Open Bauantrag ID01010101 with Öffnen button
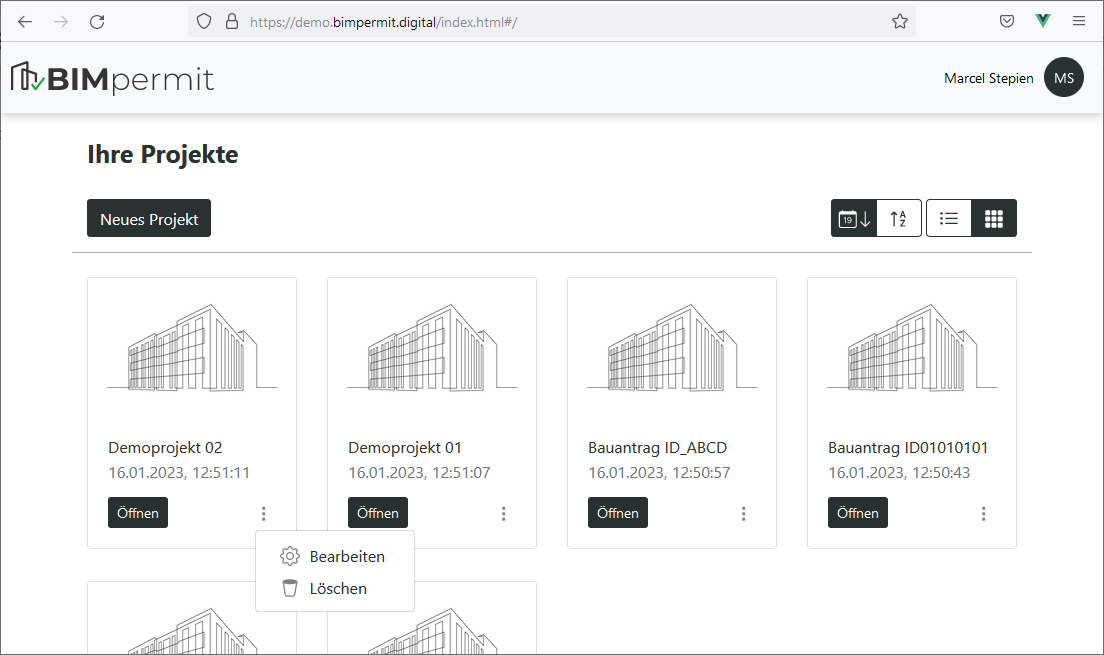The image size is (1104, 655). tap(858, 513)
